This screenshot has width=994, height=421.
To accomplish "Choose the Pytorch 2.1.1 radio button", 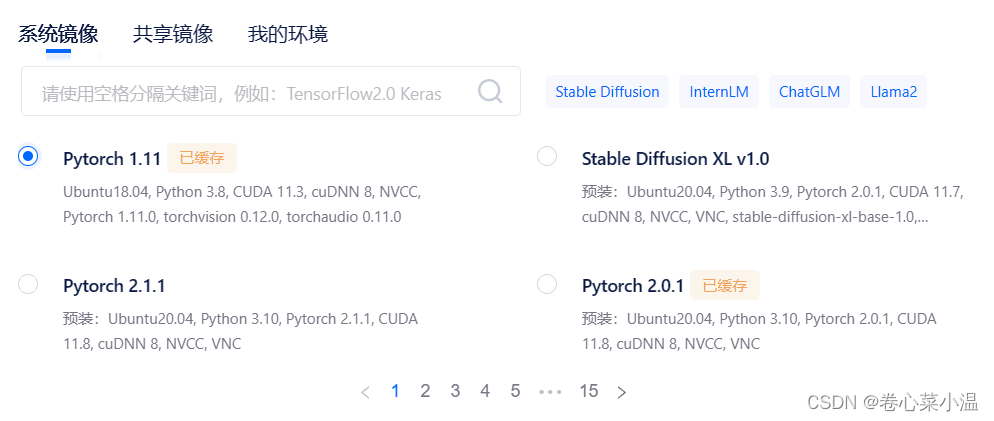I will click(29, 283).
